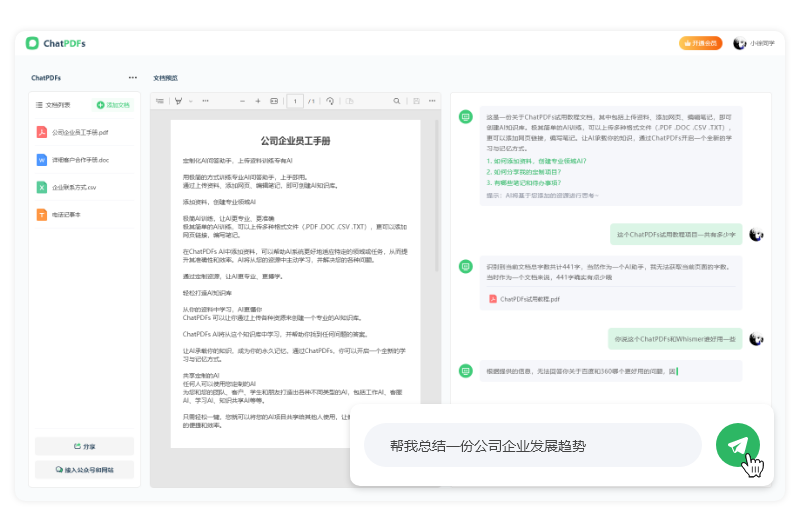The width and height of the screenshot is (800, 531).
Task: Click the fit-to-width page icon
Action: 275,101
